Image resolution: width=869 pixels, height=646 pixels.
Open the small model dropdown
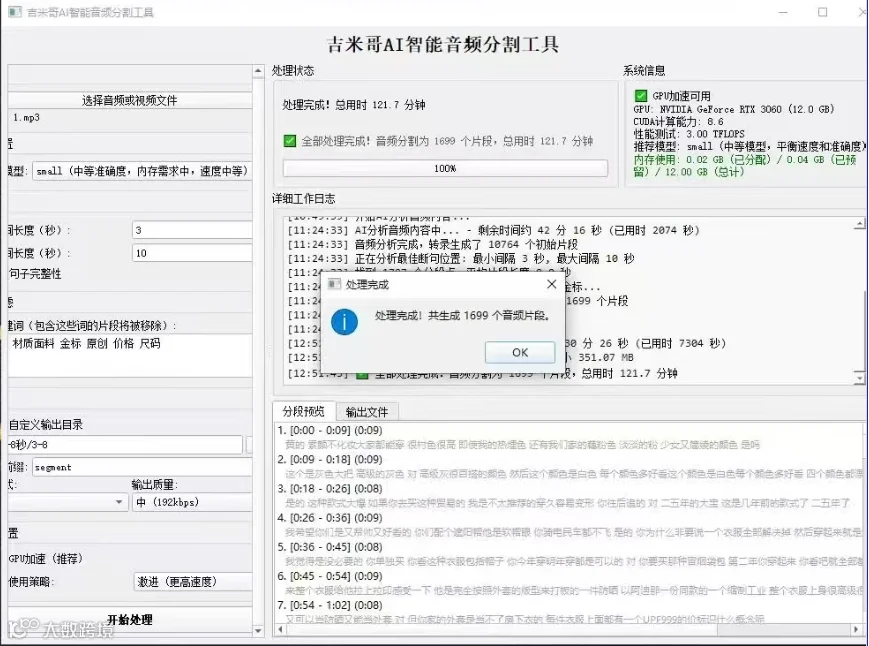click(142, 171)
